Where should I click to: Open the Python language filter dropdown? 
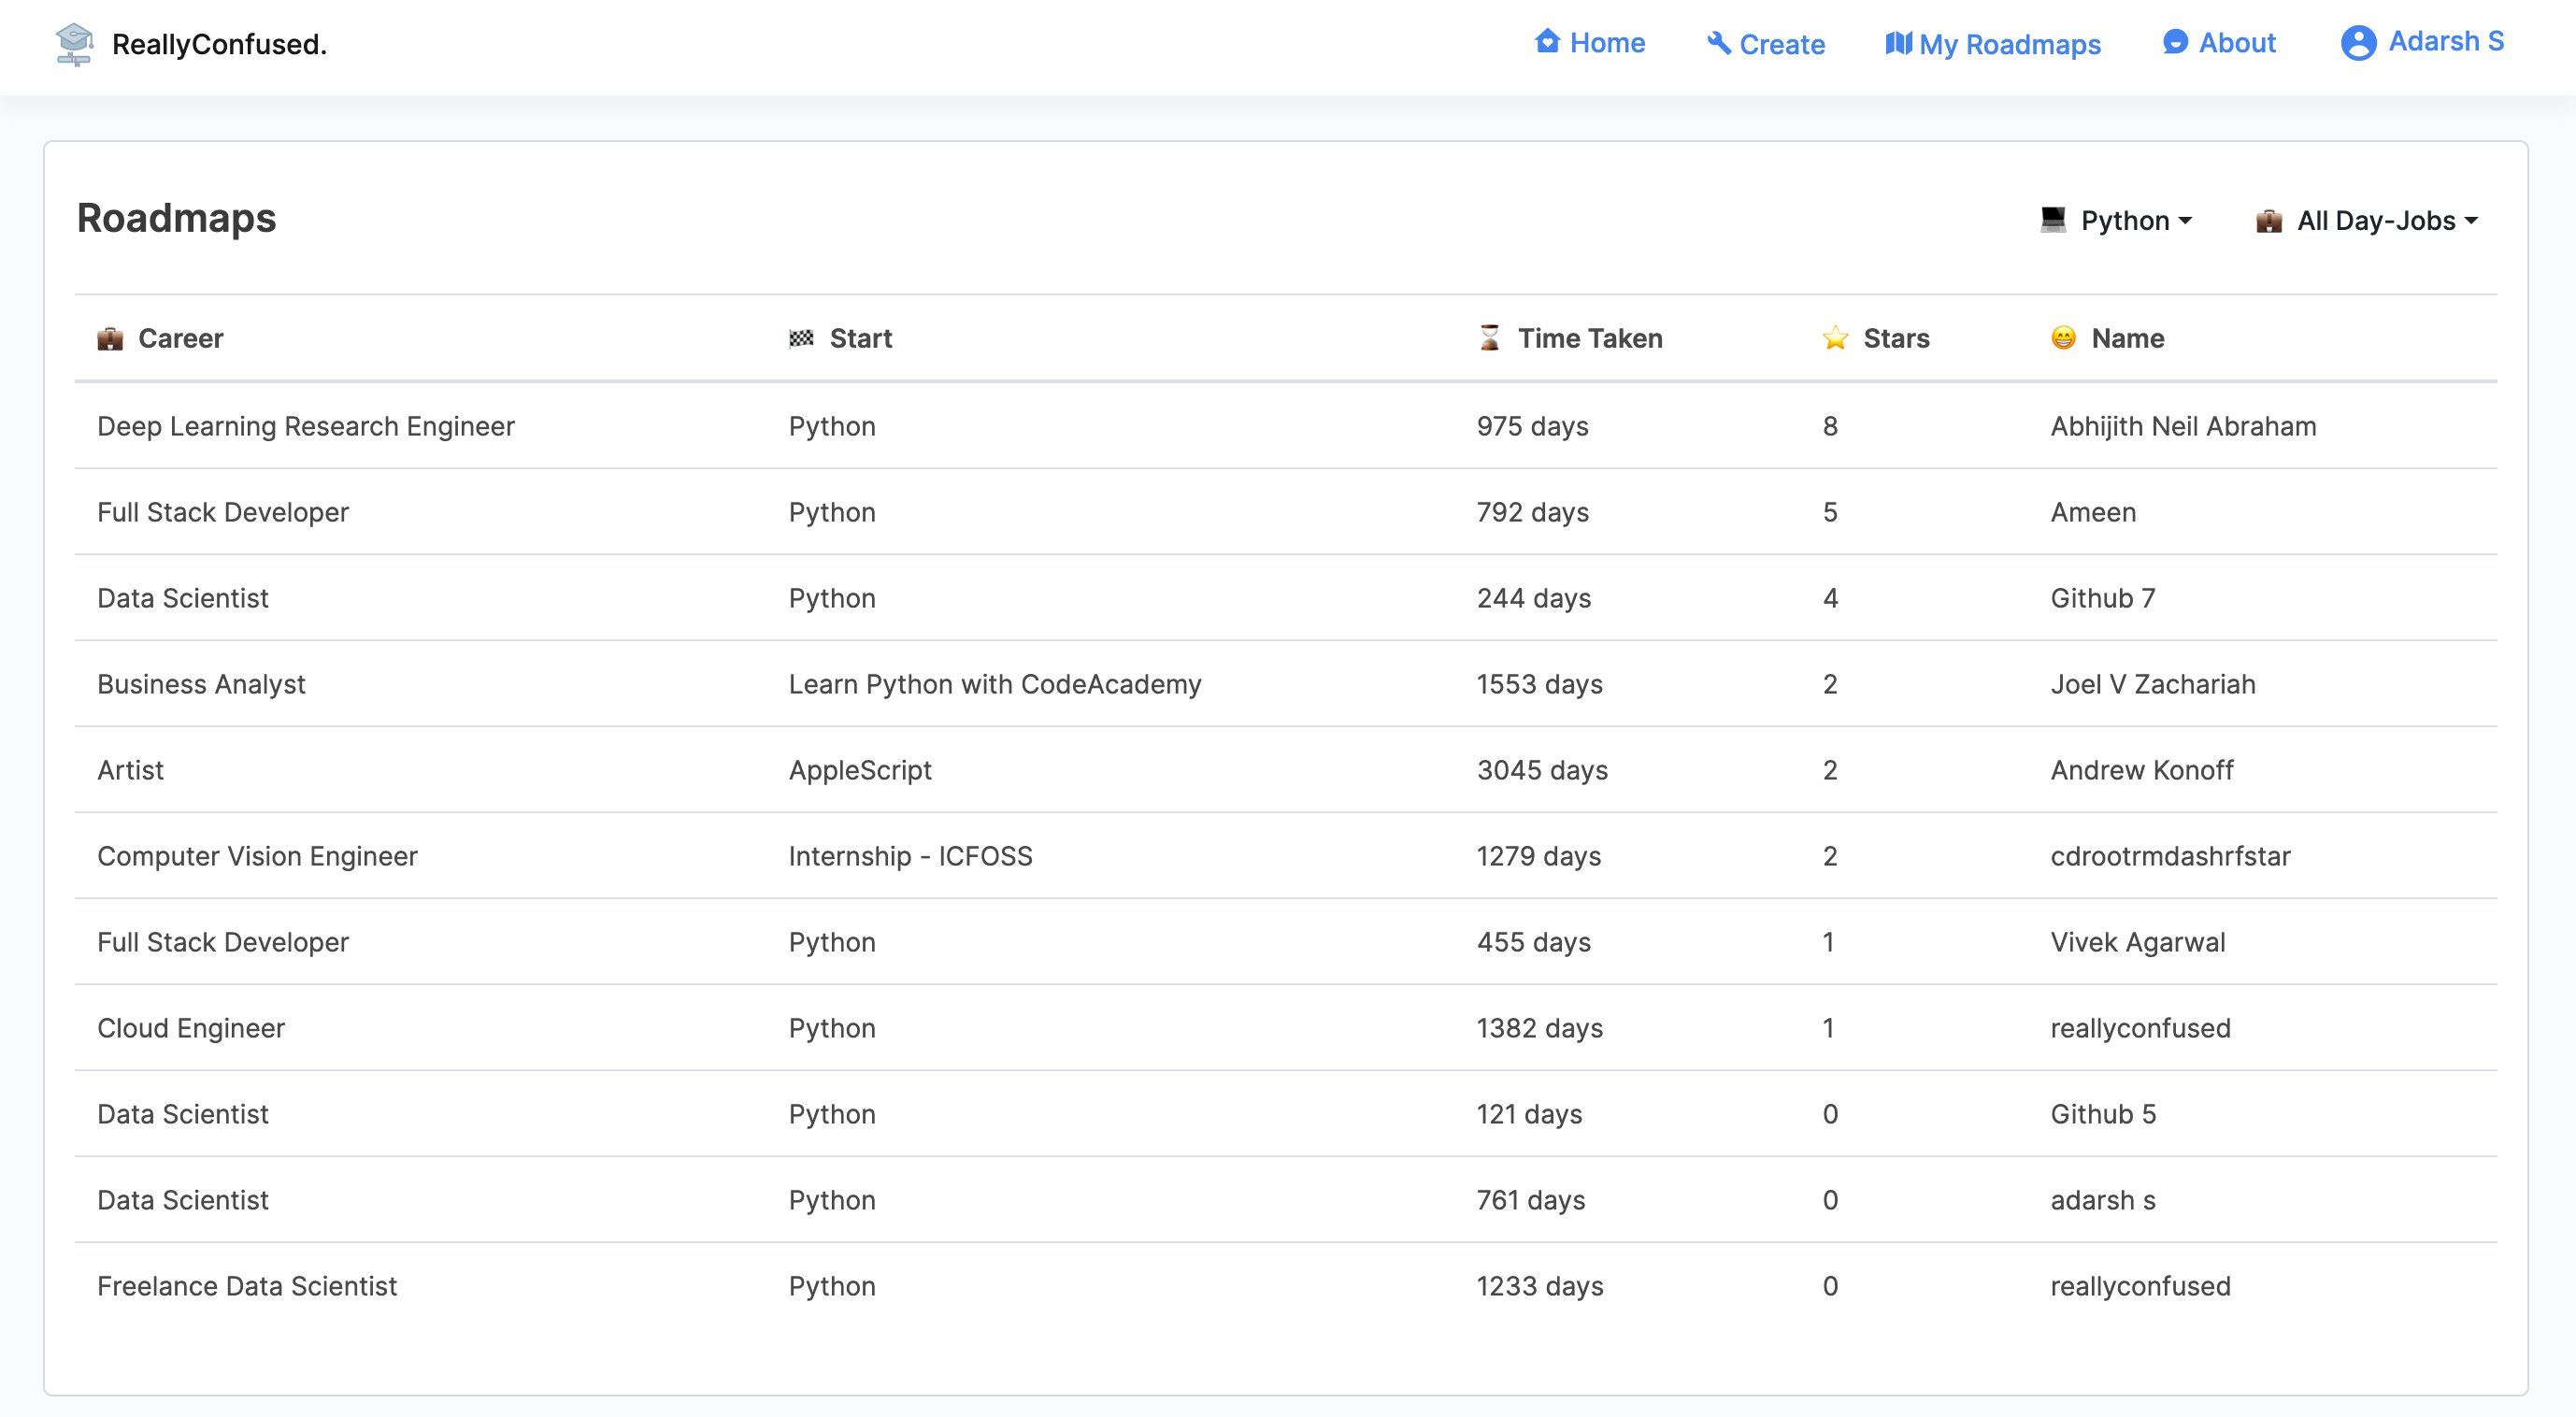point(2135,220)
